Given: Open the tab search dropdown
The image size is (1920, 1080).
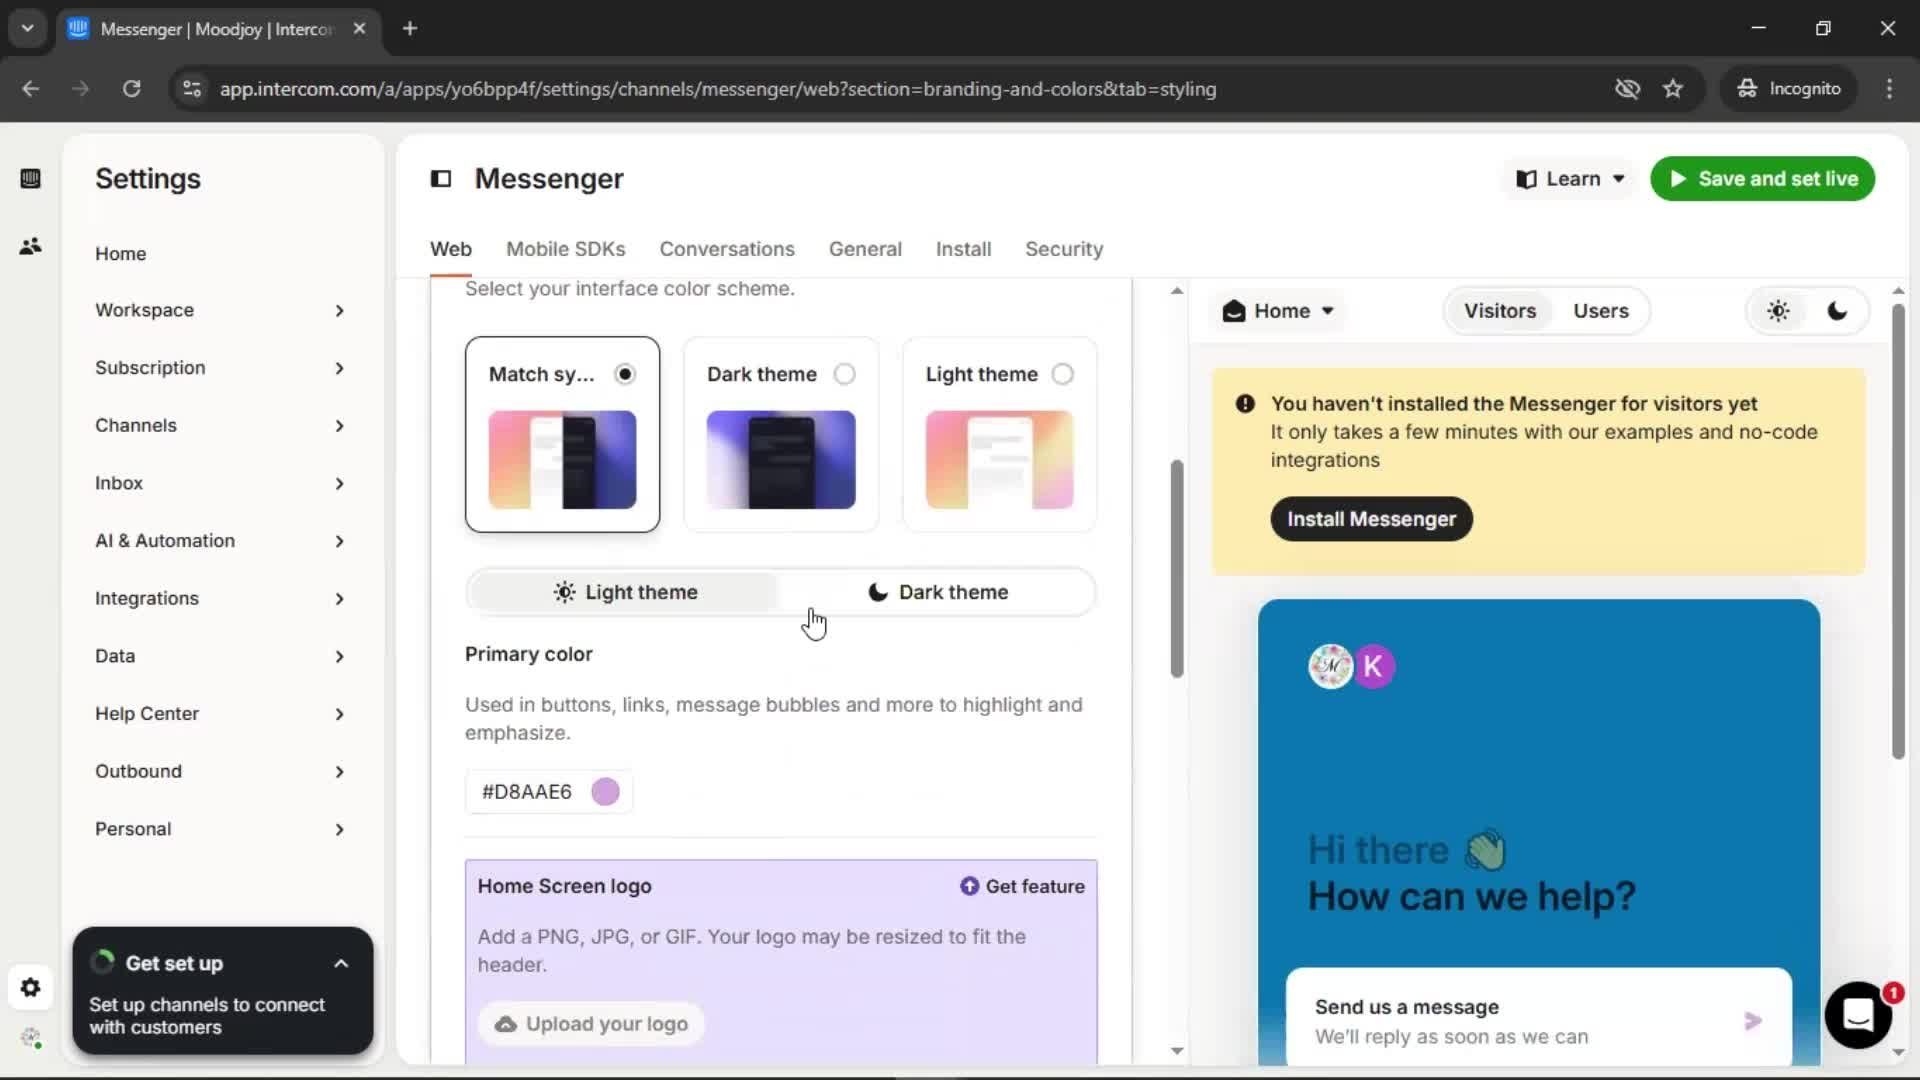Looking at the screenshot, I should tap(28, 29).
